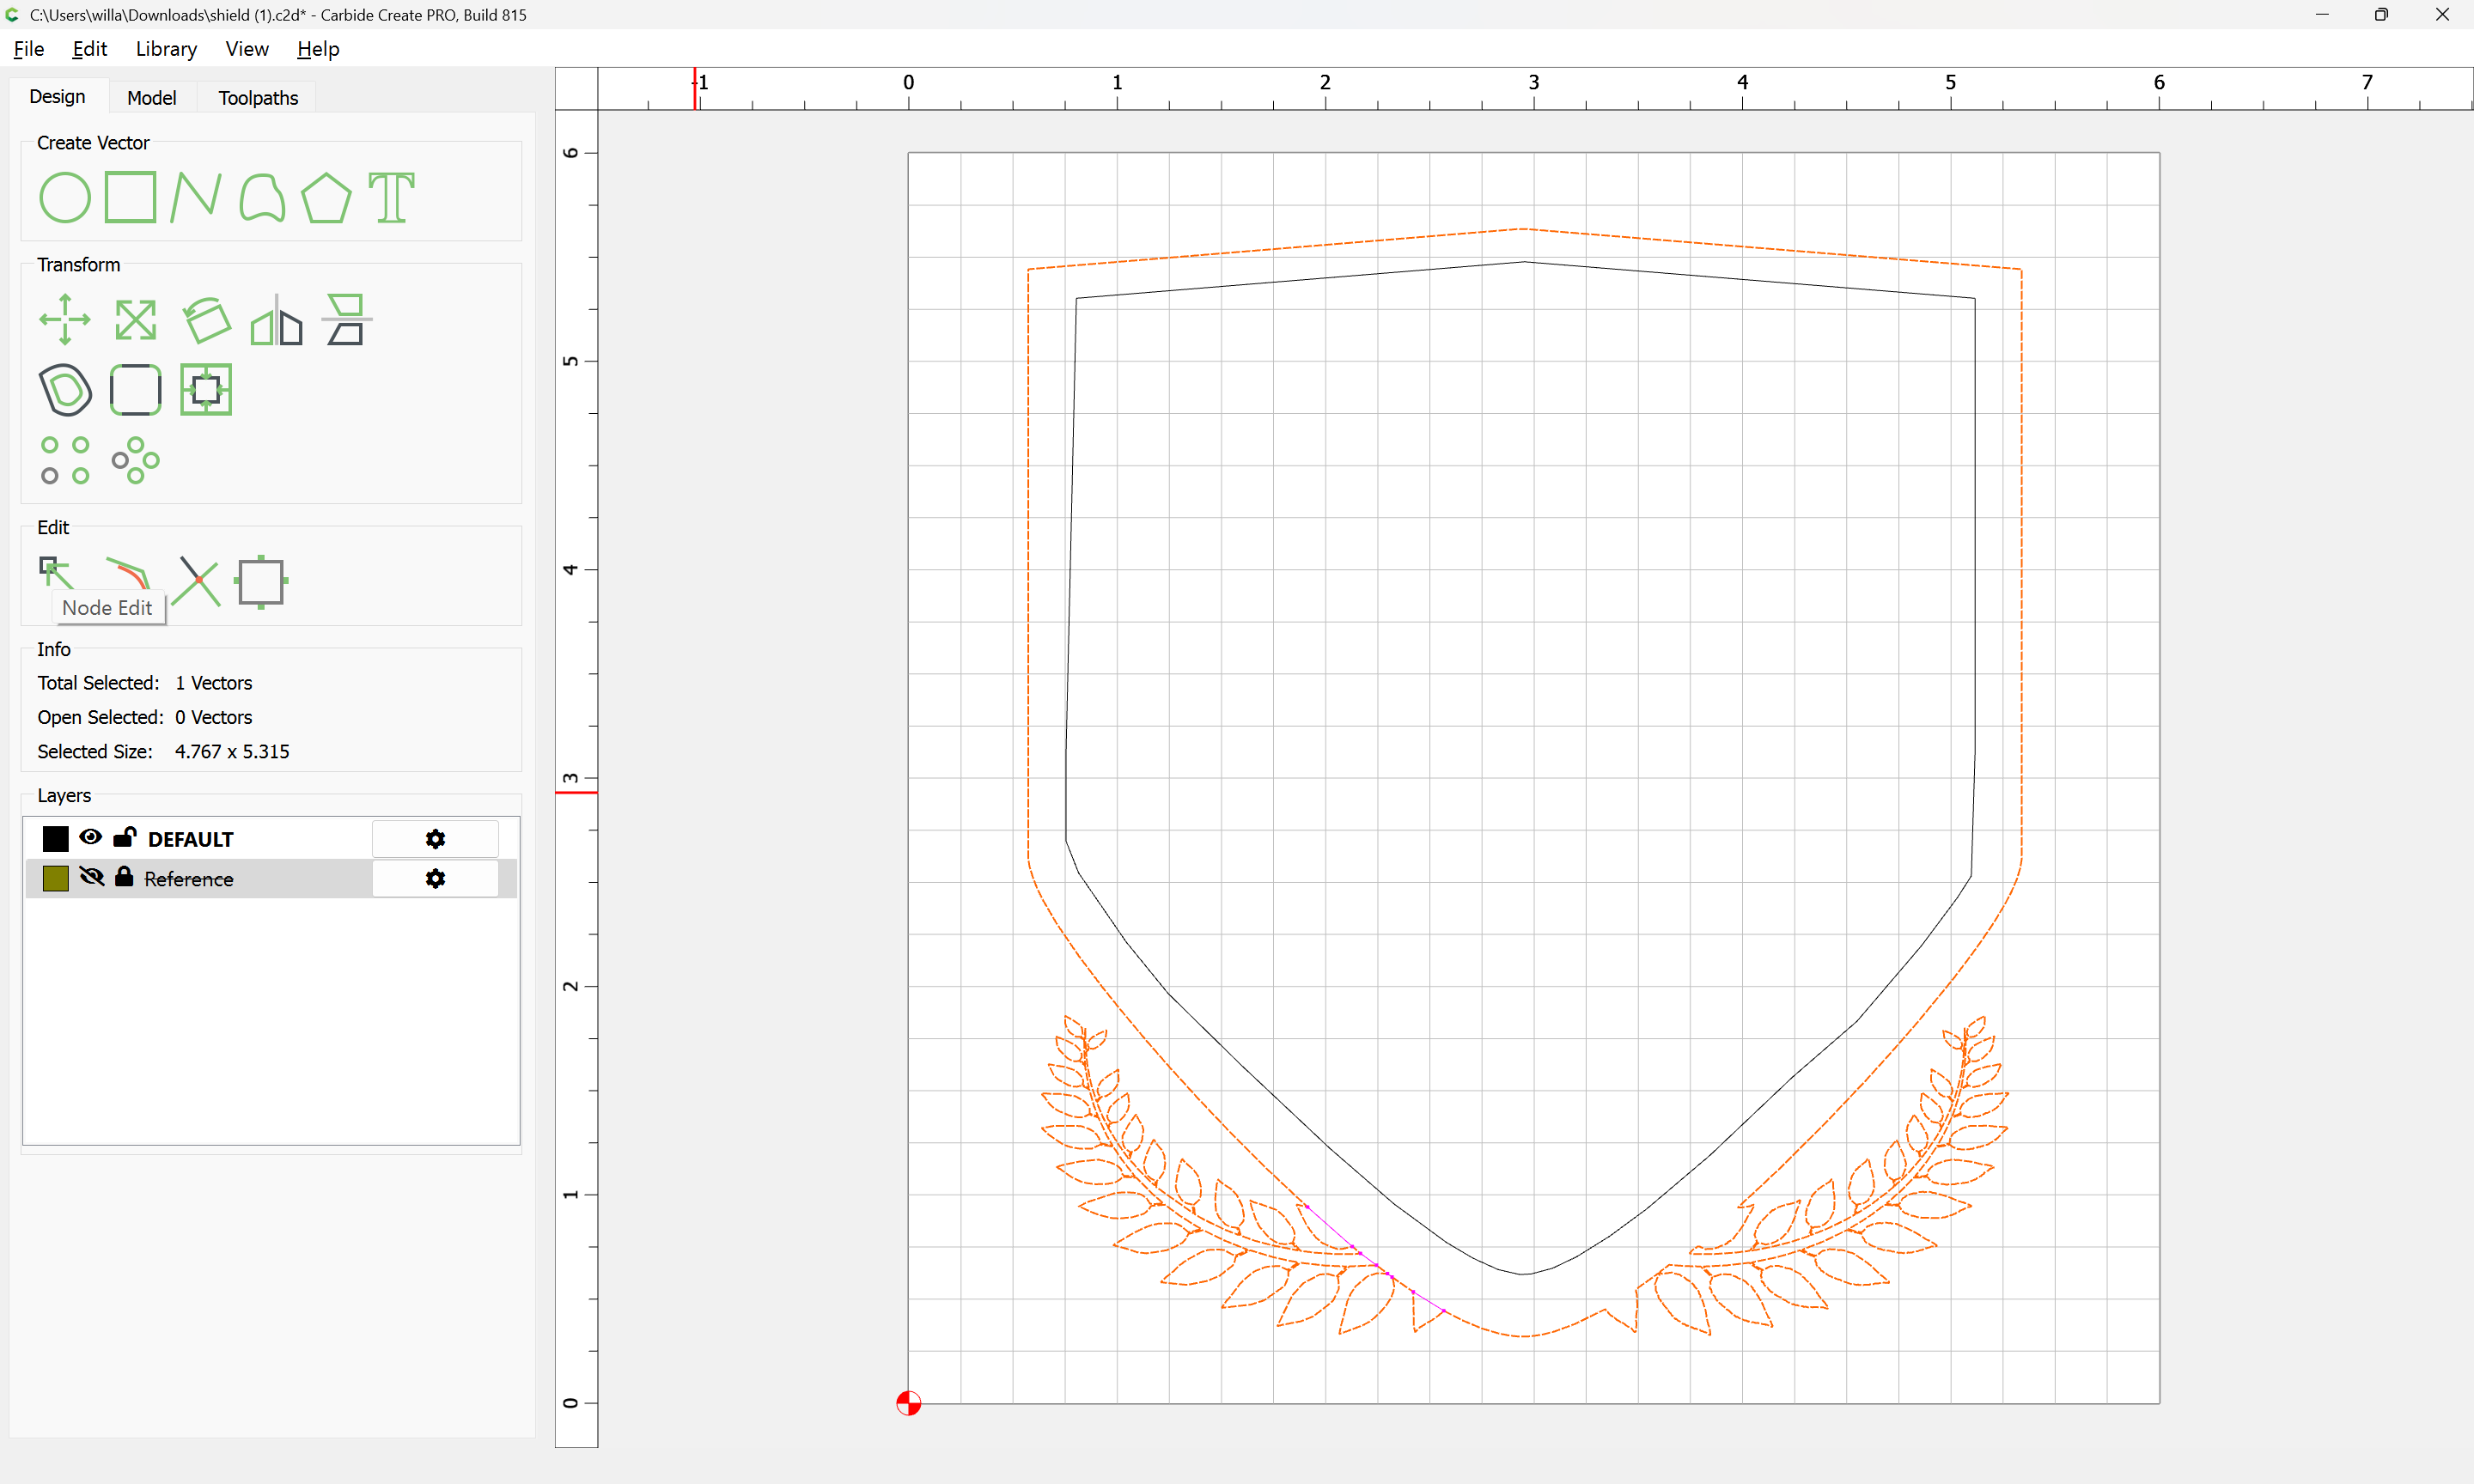Click the Selected Size value 4.767 x 5.315

click(x=232, y=751)
